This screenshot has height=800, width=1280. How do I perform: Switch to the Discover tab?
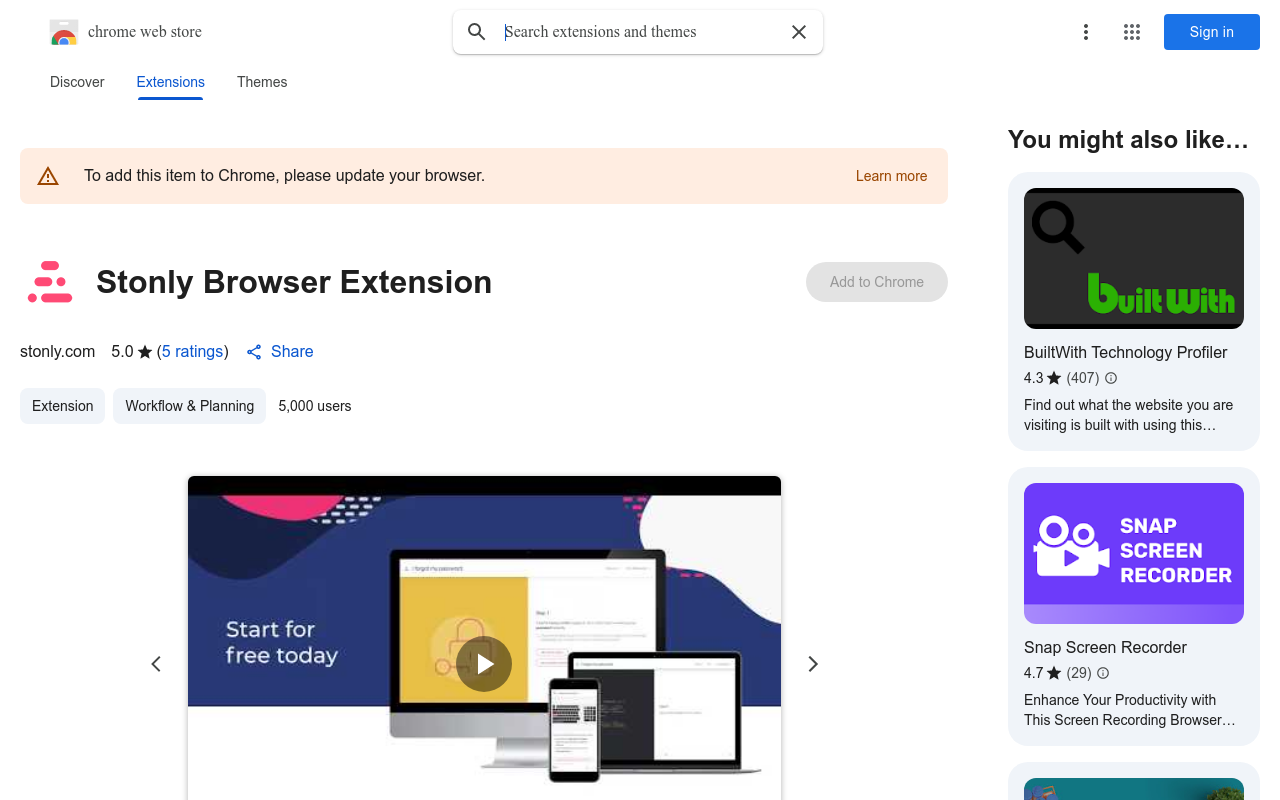coord(77,82)
